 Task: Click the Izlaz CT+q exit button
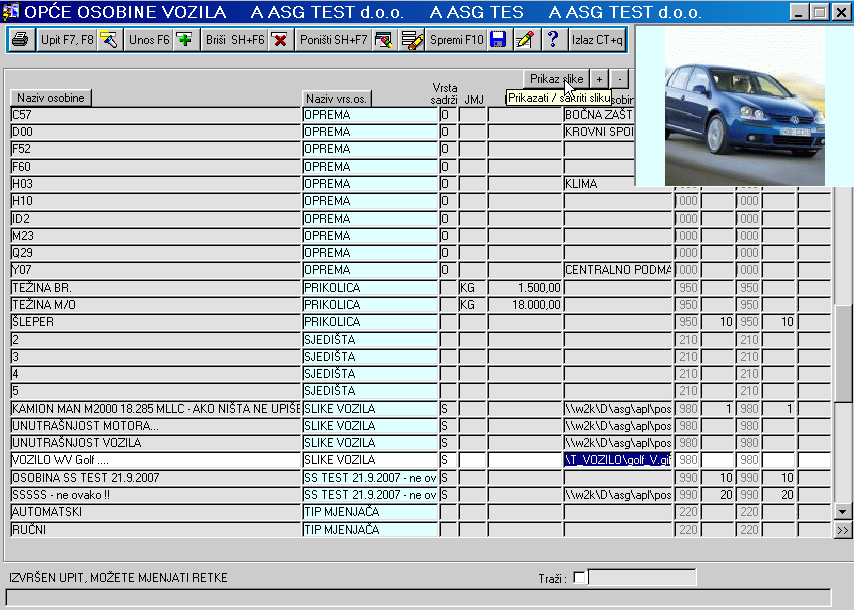[x=597, y=40]
